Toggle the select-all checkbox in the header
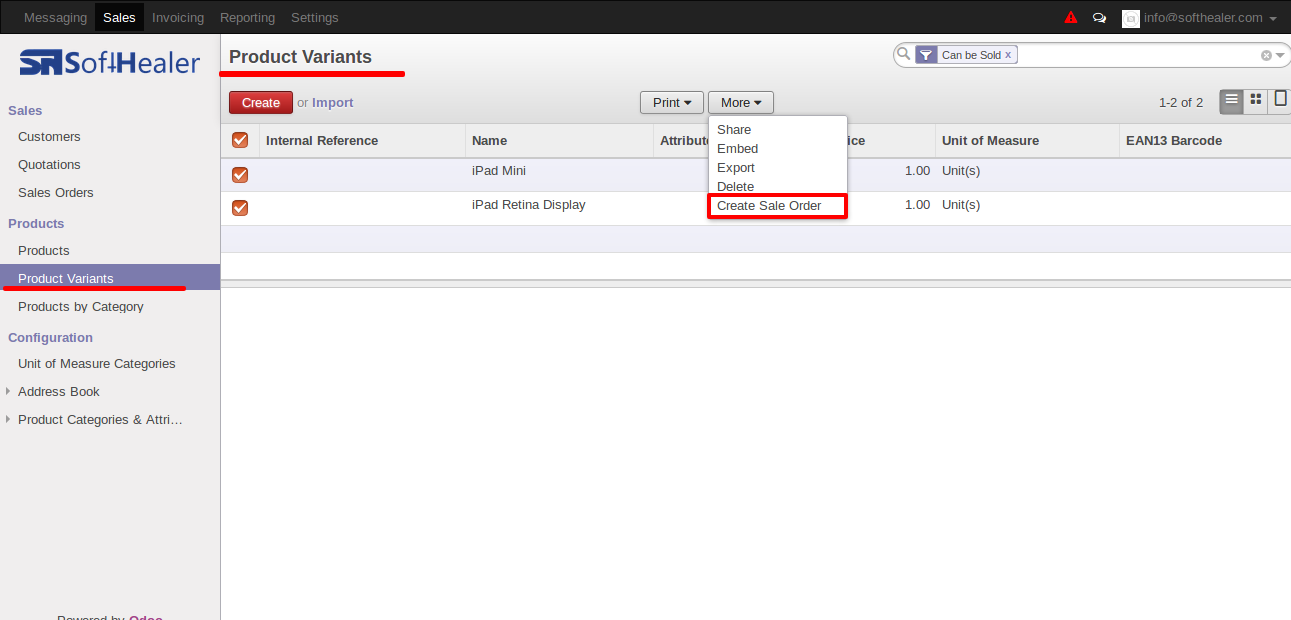Viewport: 1291px width, 620px height. [240, 140]
